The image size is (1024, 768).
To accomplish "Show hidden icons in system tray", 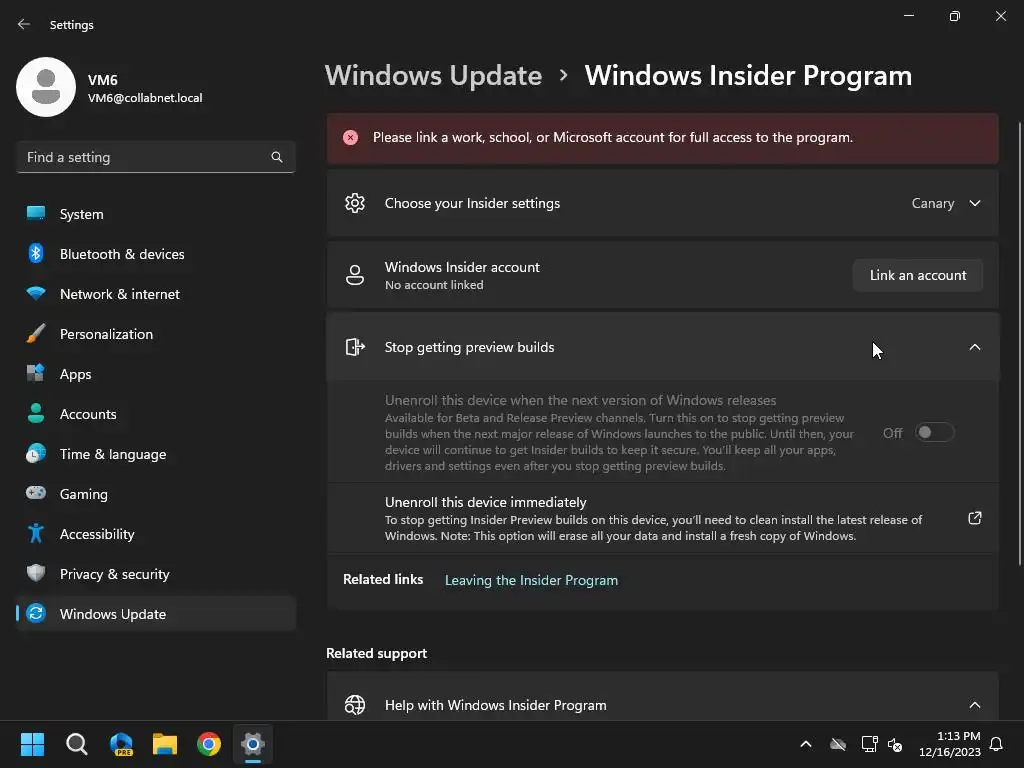I will (x=806, y=744).
